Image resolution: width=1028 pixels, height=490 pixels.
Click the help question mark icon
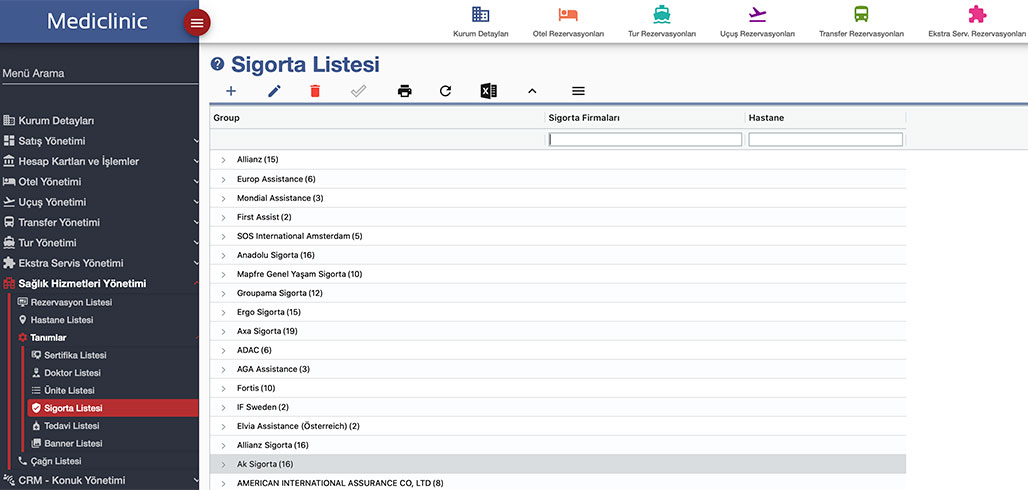point(217,64)
